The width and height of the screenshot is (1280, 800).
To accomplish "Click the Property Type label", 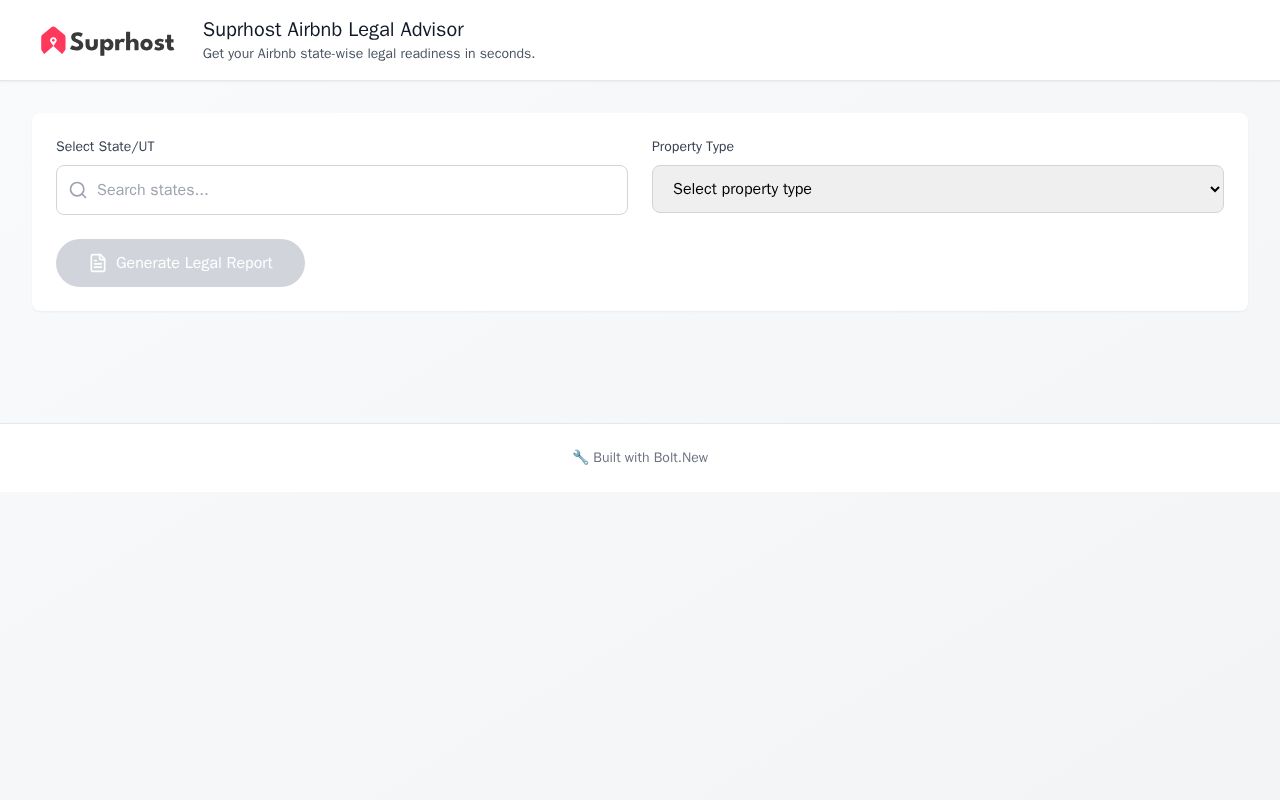I will [x=693, y=147].
